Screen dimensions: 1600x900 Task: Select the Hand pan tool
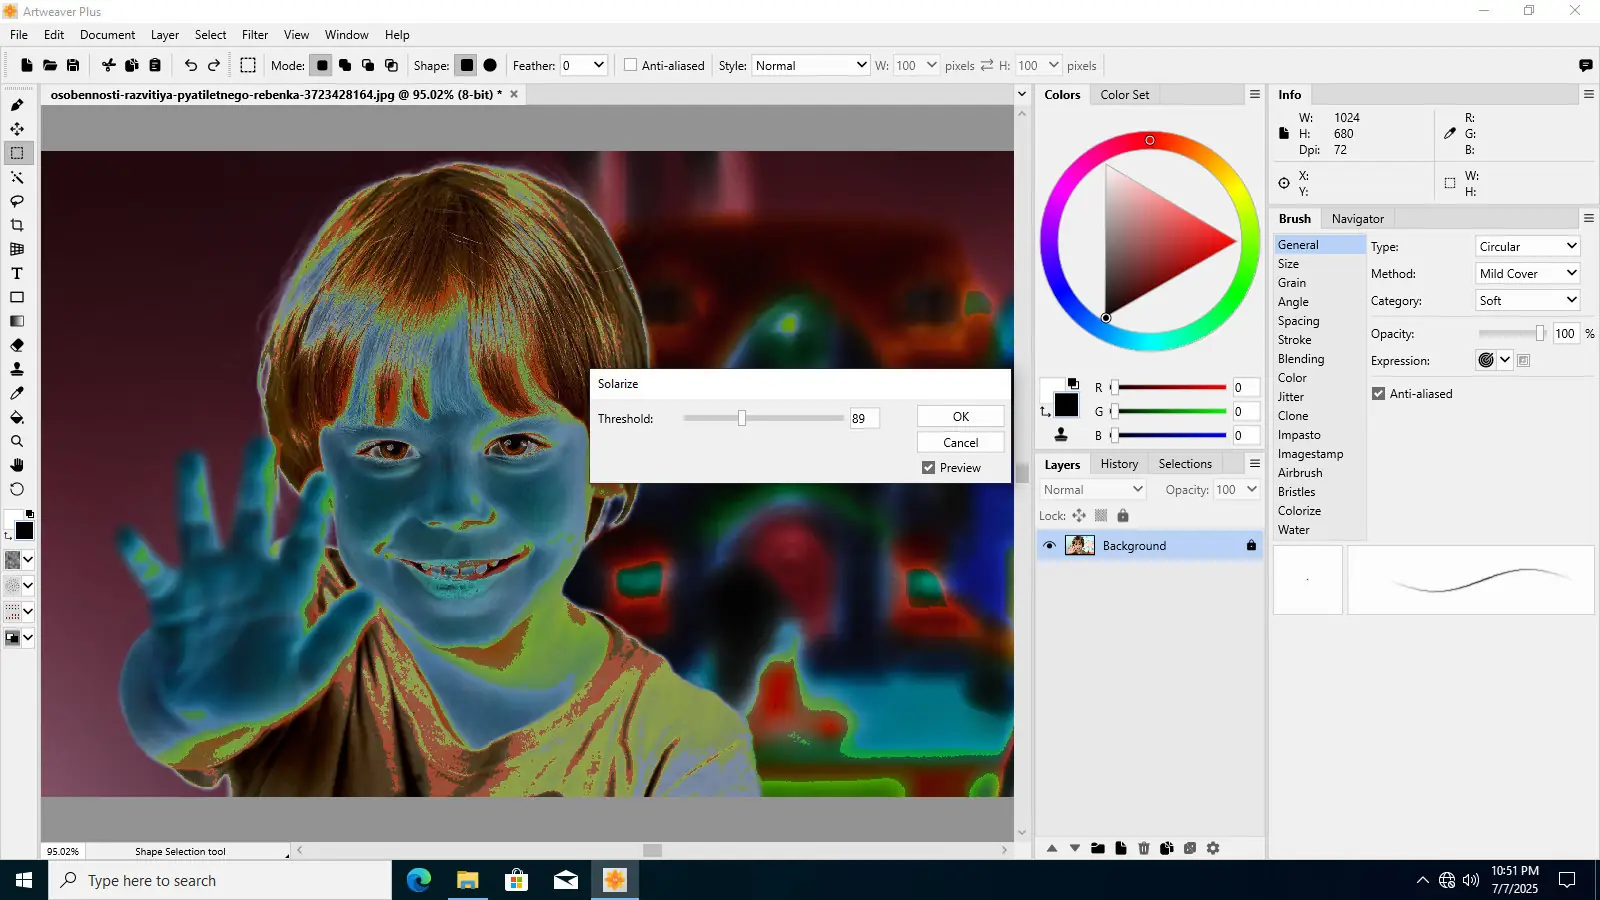[x=17, y=465]
